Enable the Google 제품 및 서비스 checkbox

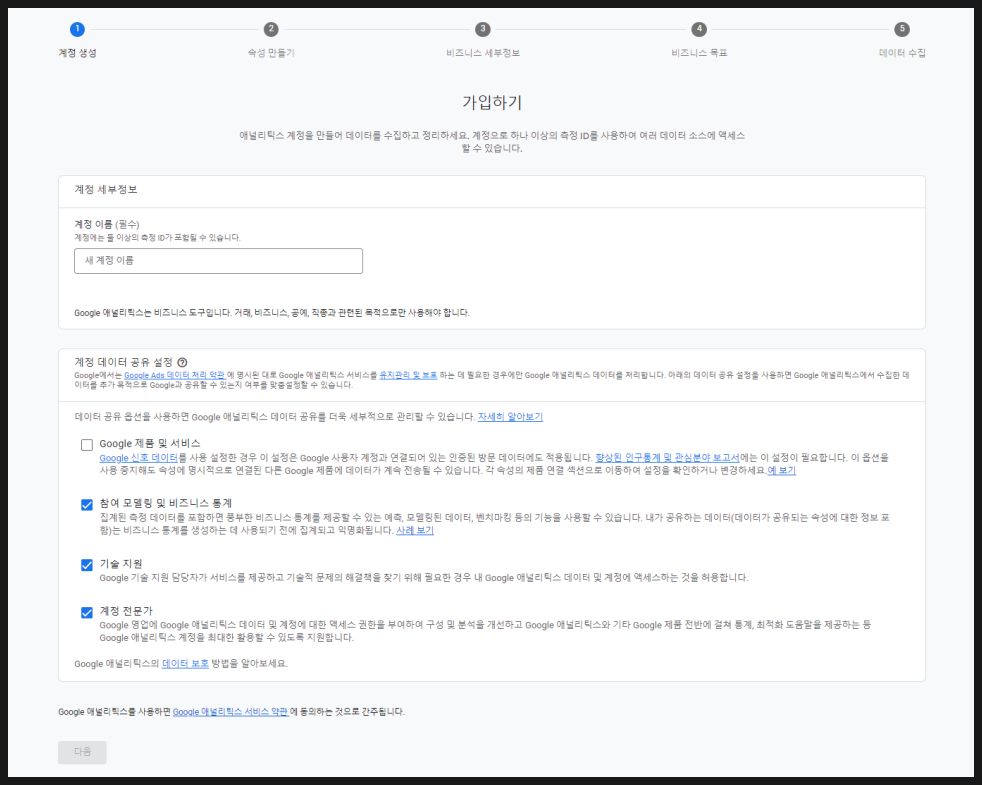(x=87, y=445)
